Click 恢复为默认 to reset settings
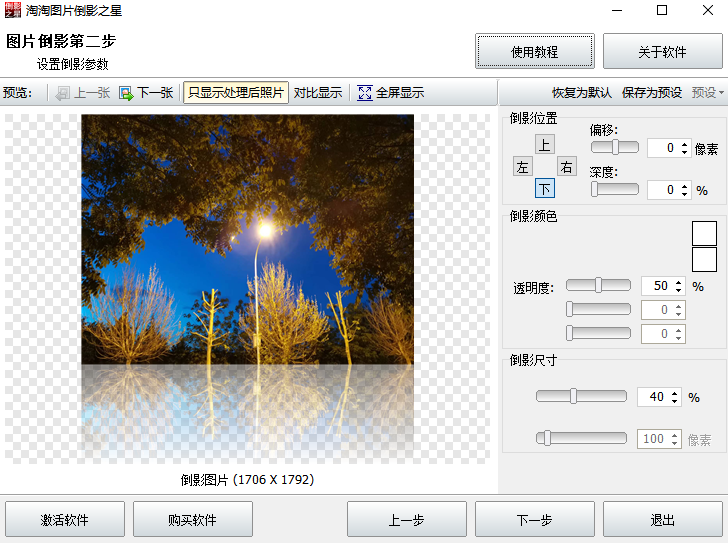The image size is (728, 543). point(582,93)
